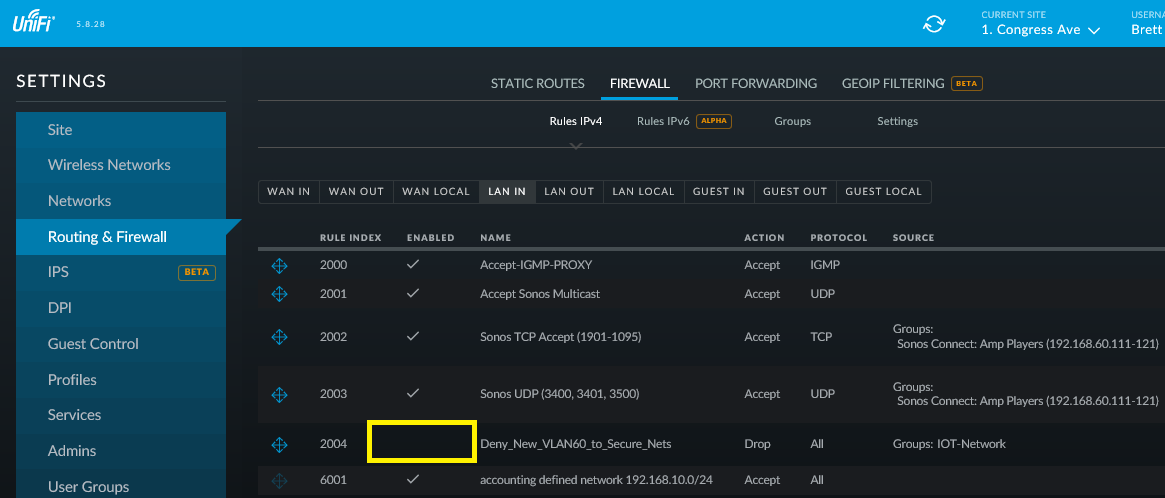Click move handle for rule 2001
Image resolution: width=1165 pixels, height=498 pixels.
pos(279,294)
